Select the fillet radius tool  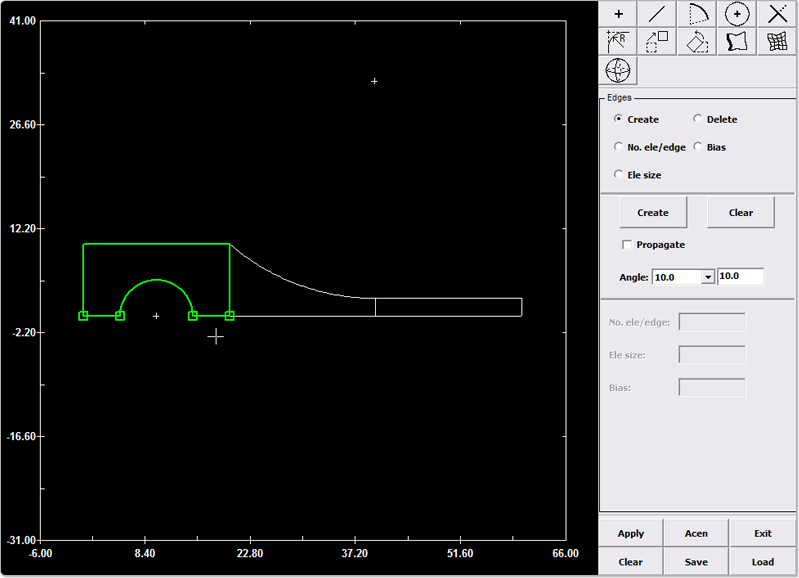click(x=618, y=42)
